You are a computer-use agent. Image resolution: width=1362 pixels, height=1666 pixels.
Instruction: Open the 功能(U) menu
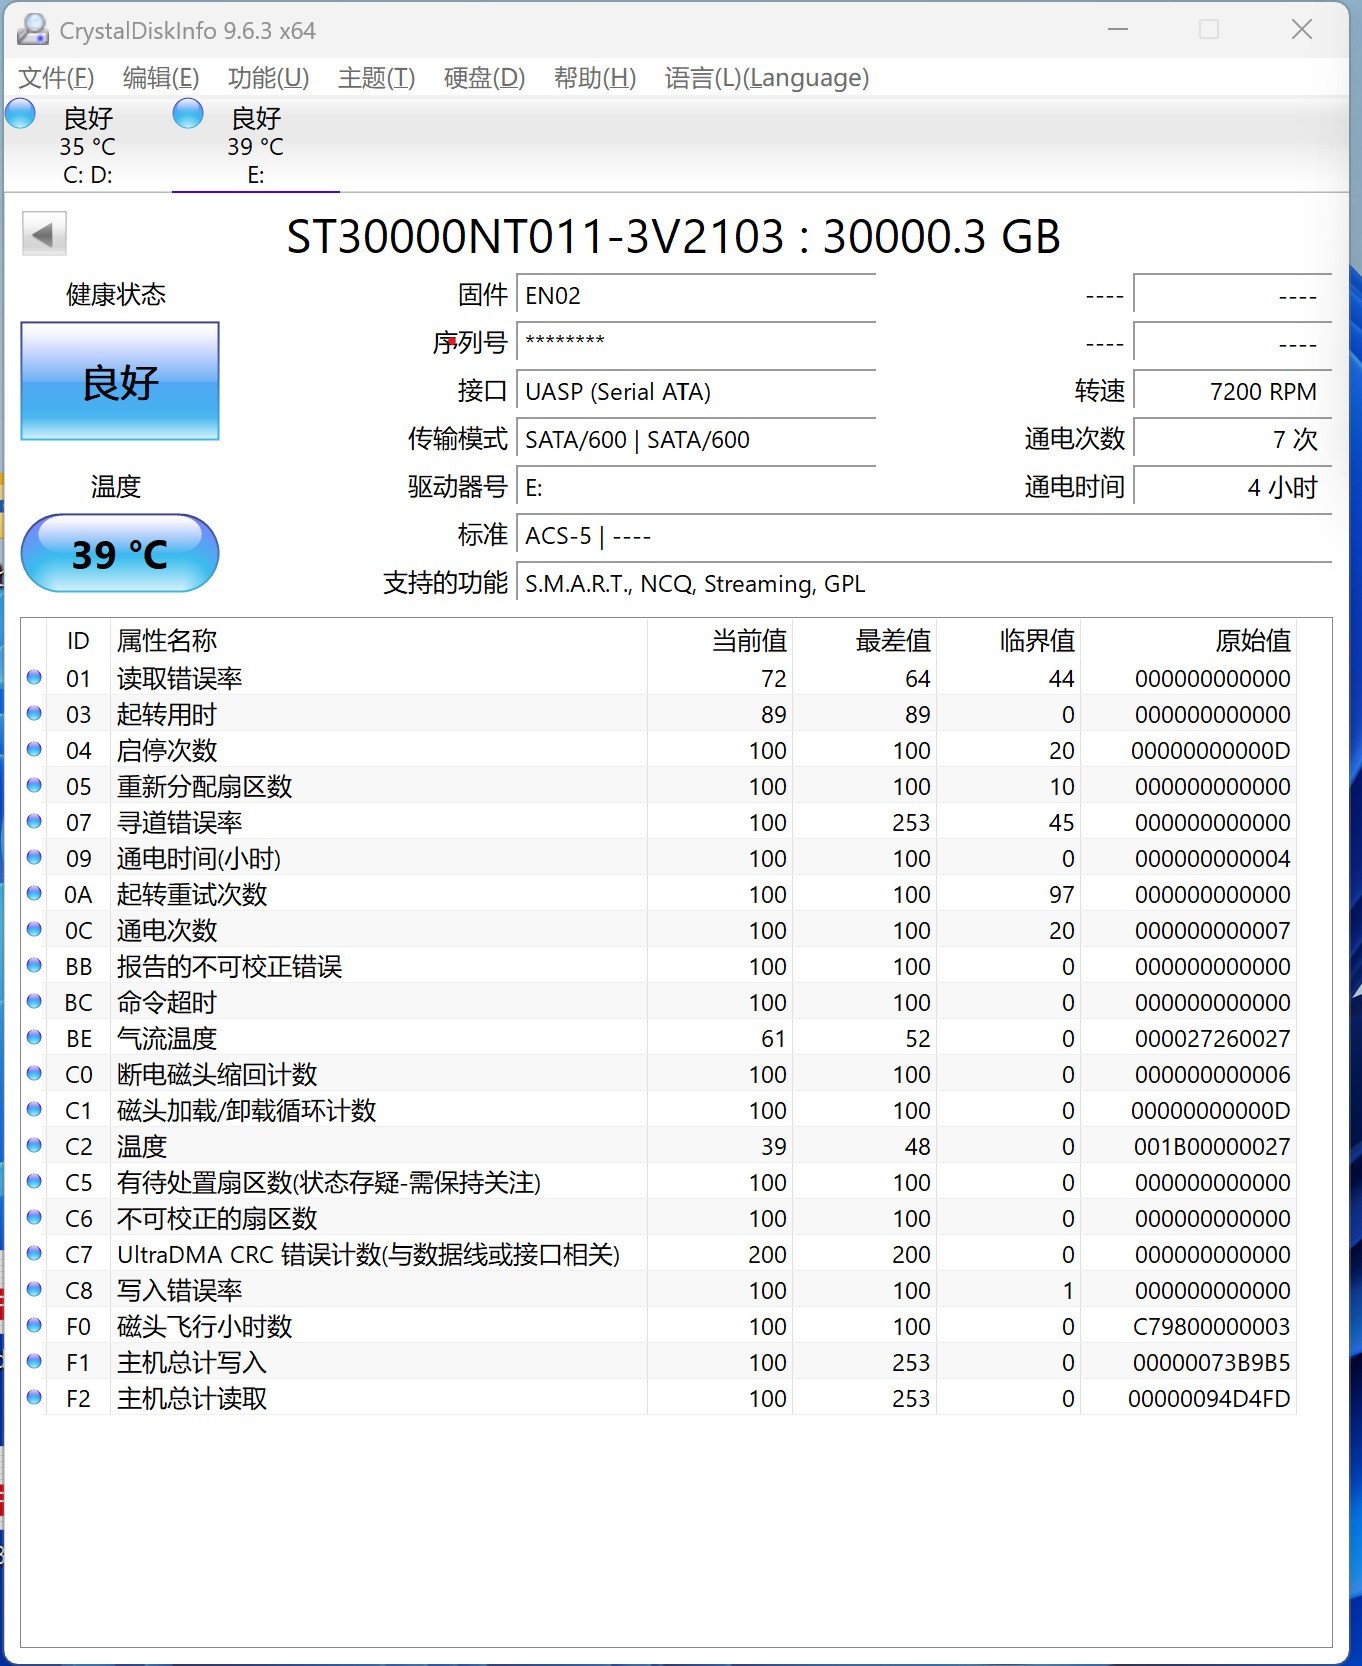coord(268,78)
